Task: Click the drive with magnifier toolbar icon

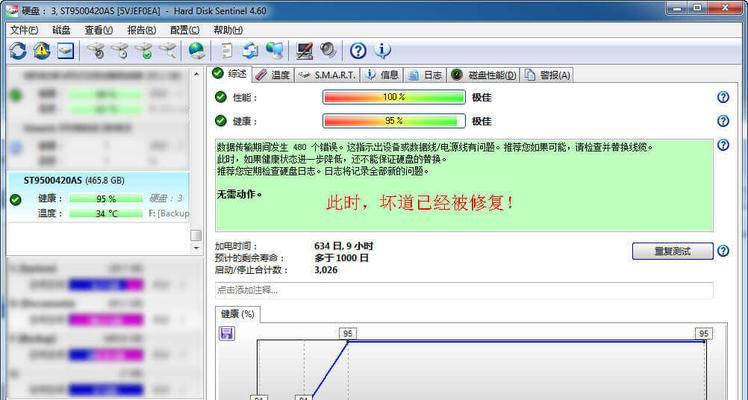Action: click(167, 51)
